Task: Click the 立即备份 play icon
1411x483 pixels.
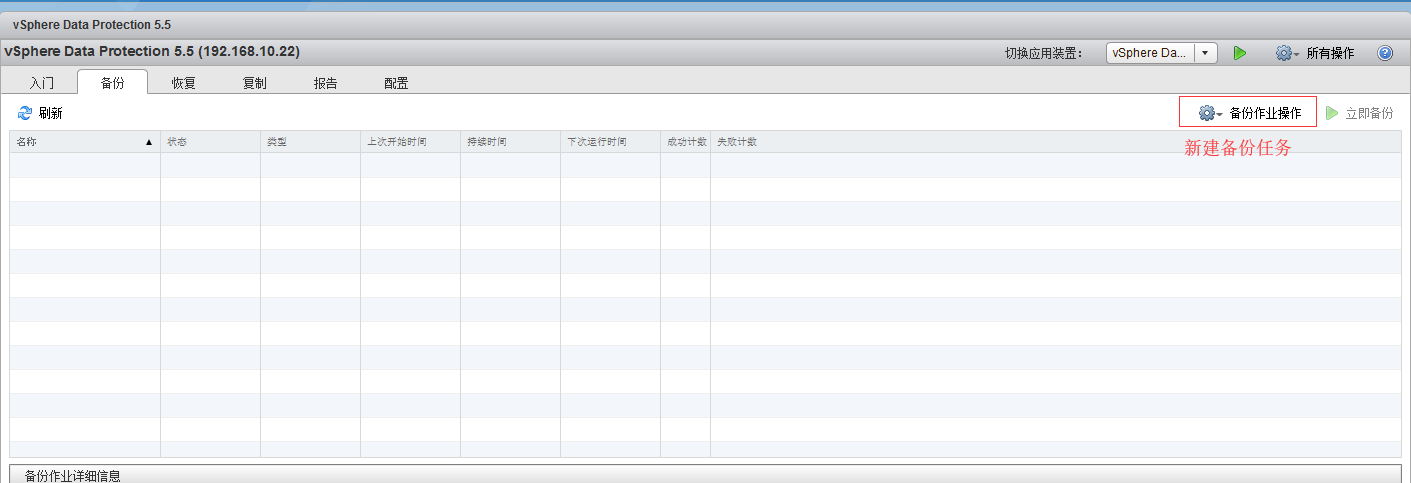Action: (x=1332, y=113)
